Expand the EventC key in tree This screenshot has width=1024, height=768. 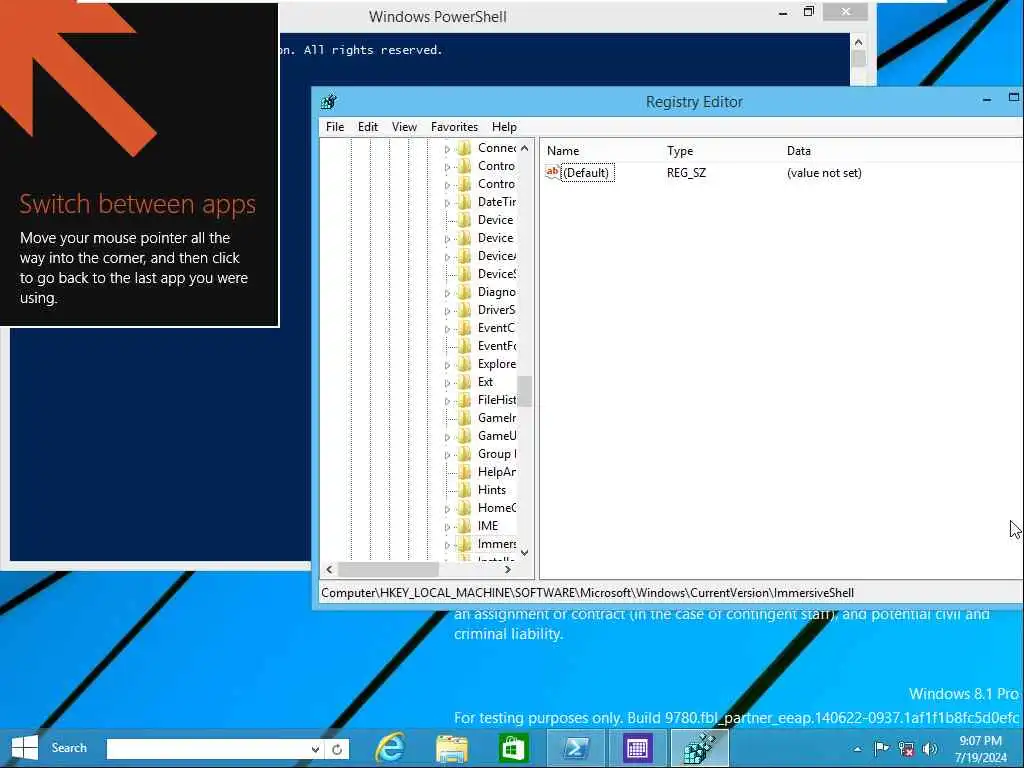pos(447,329)
